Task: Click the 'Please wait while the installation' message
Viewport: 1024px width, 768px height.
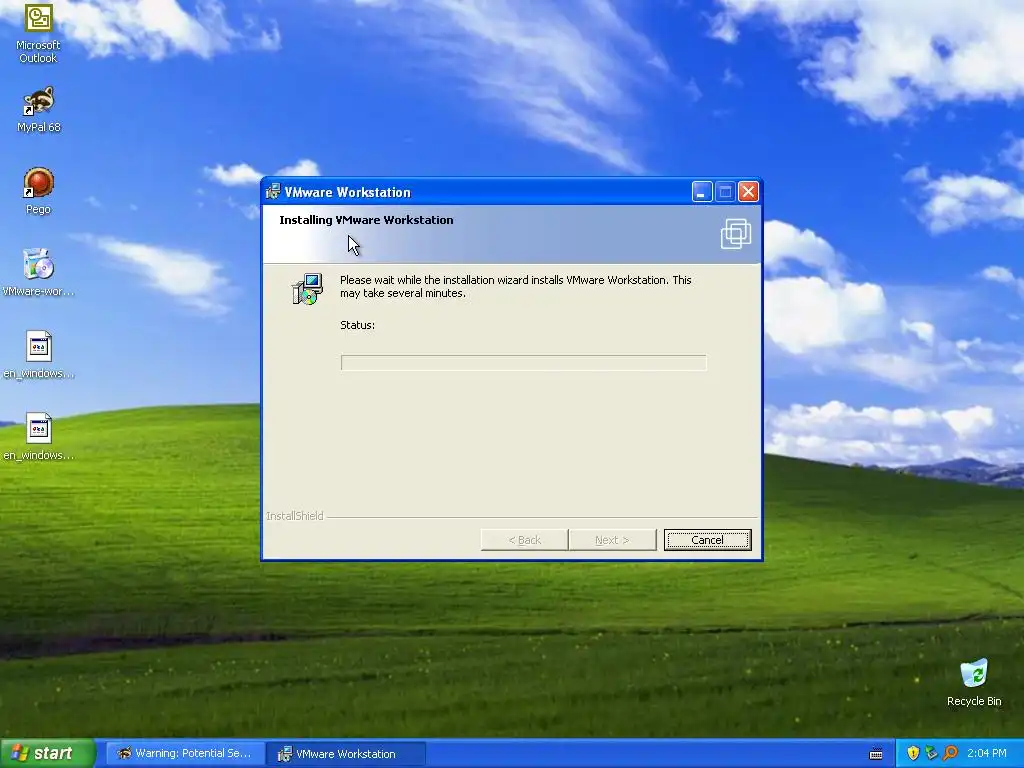Action: pos(516,287)
